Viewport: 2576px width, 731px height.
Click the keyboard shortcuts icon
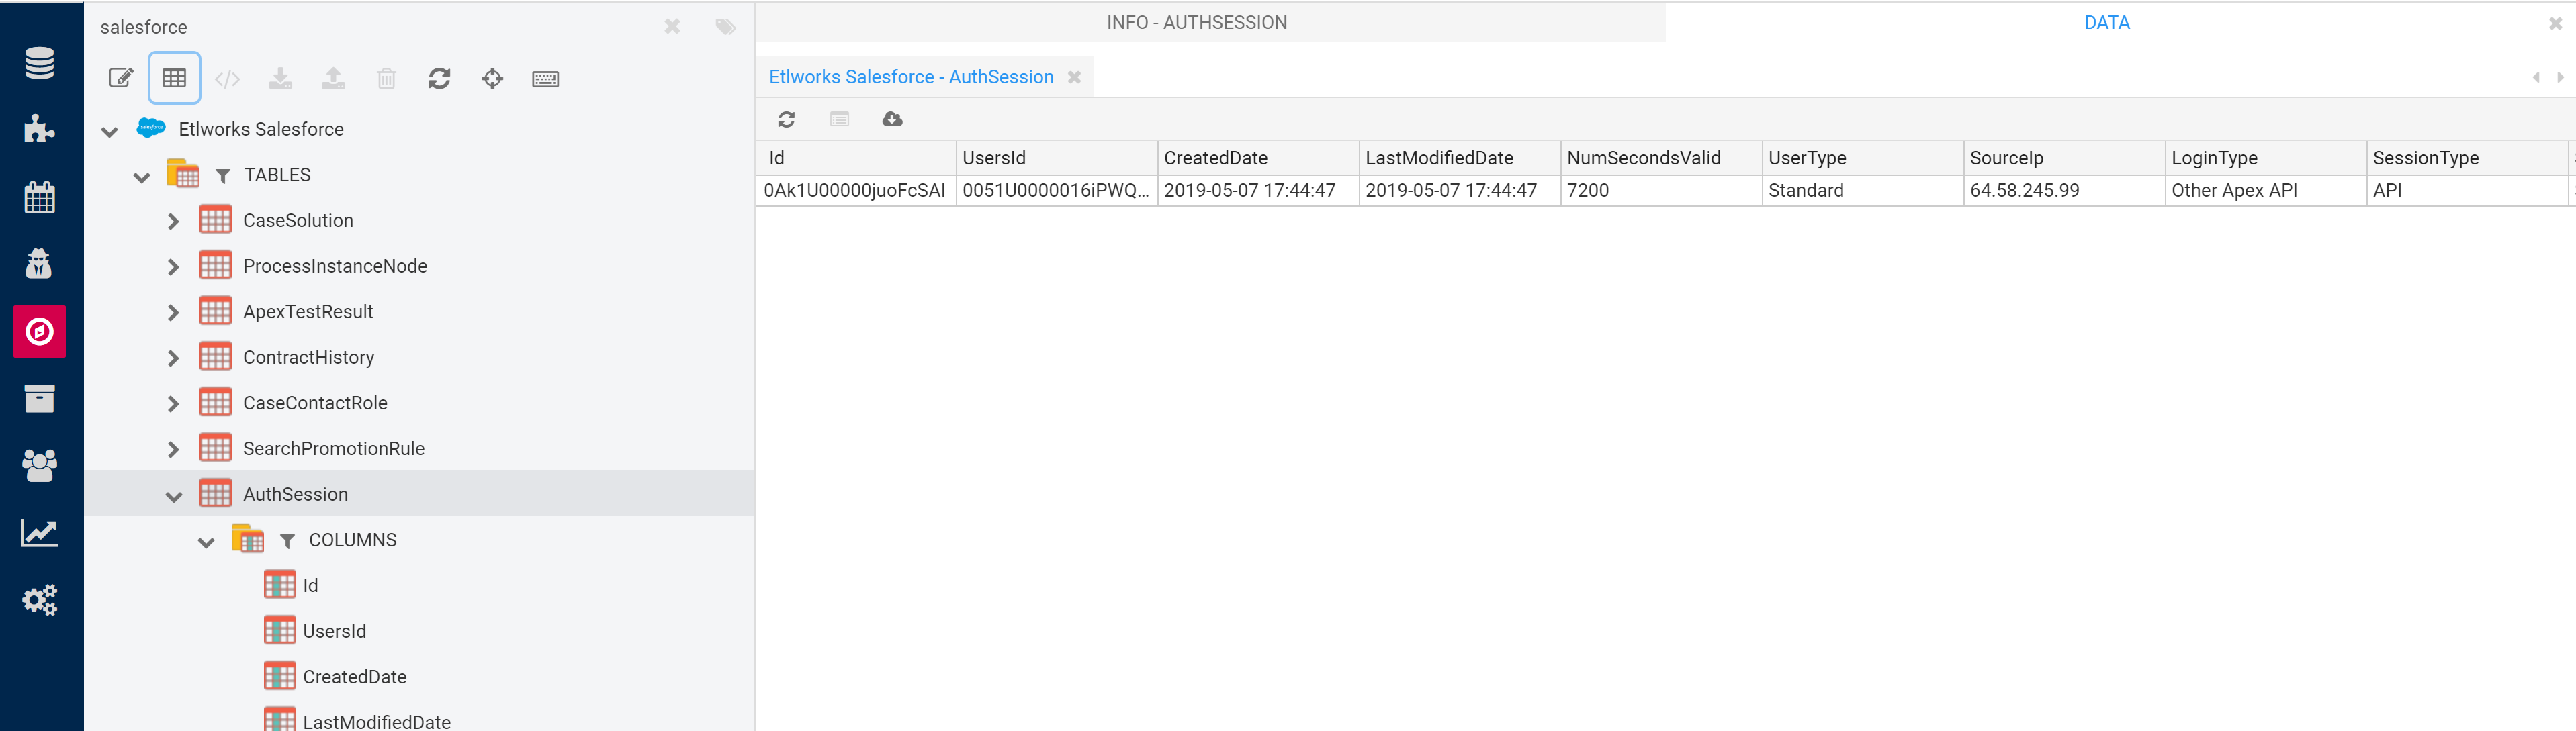(545, 79)
